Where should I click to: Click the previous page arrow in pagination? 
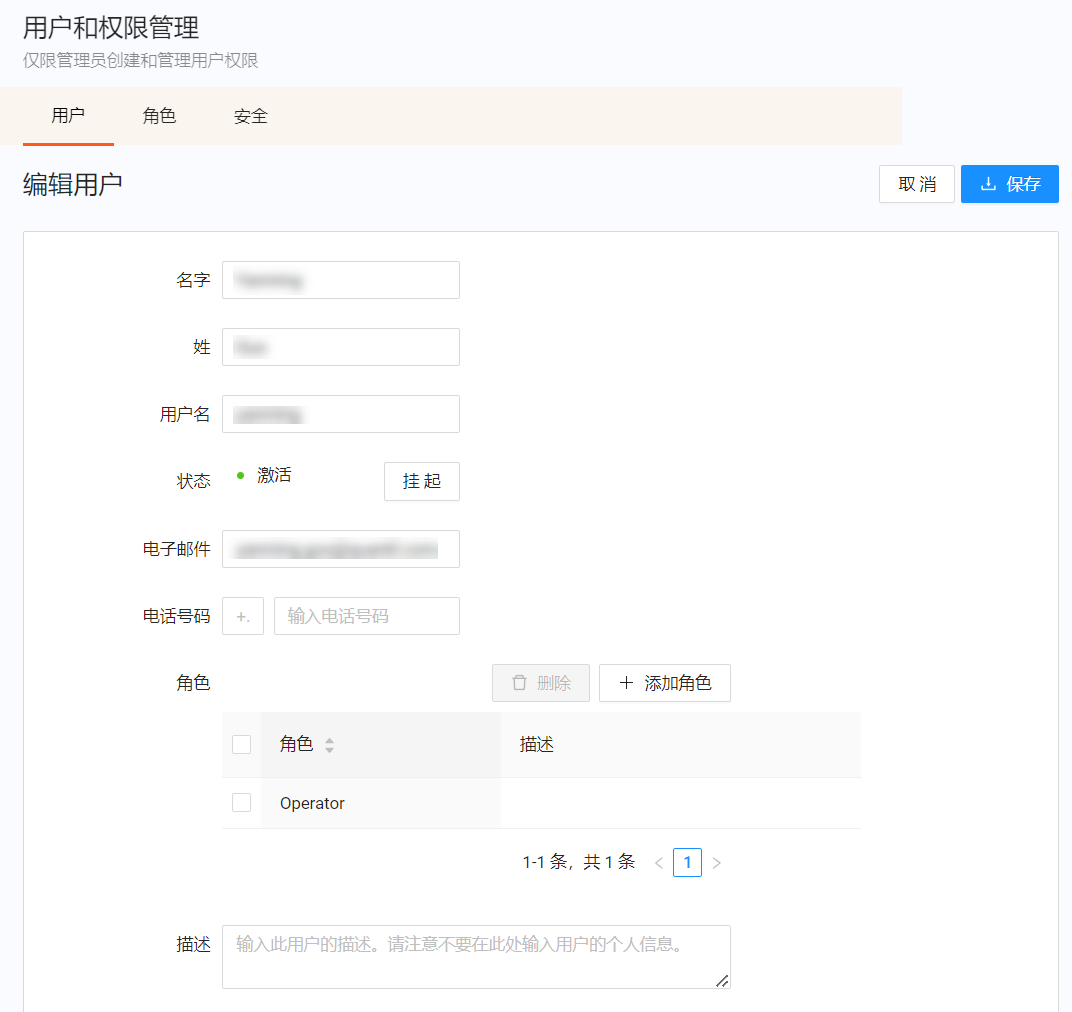coord(659,862)
